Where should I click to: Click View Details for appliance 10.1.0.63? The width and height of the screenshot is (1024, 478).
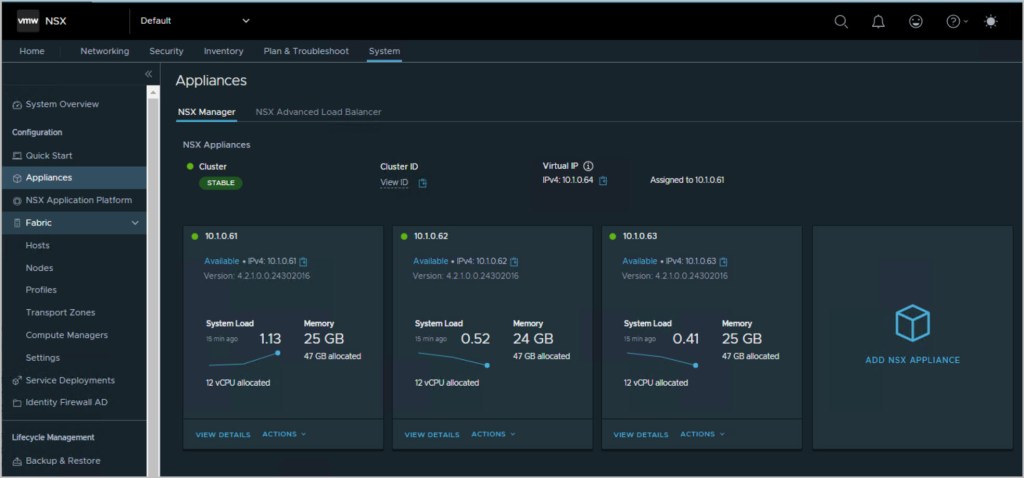coord(640,435)
